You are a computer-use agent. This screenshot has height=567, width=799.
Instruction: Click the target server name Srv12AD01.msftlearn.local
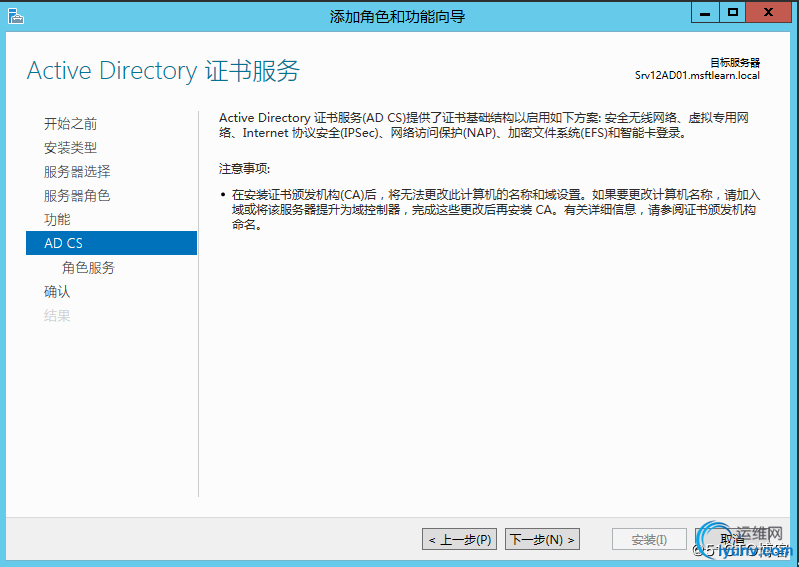pyautogui.click(x=697, y=75)
